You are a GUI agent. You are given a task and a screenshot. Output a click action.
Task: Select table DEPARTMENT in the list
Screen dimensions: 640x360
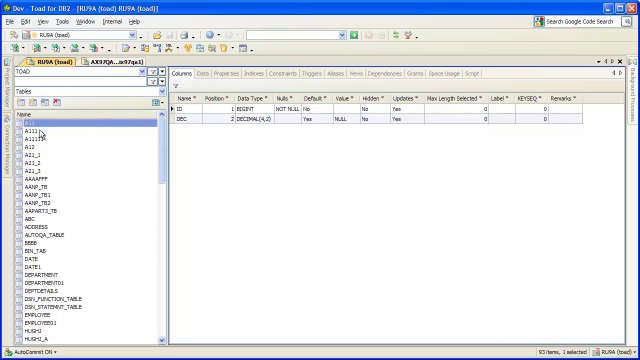tap(41, 275)
